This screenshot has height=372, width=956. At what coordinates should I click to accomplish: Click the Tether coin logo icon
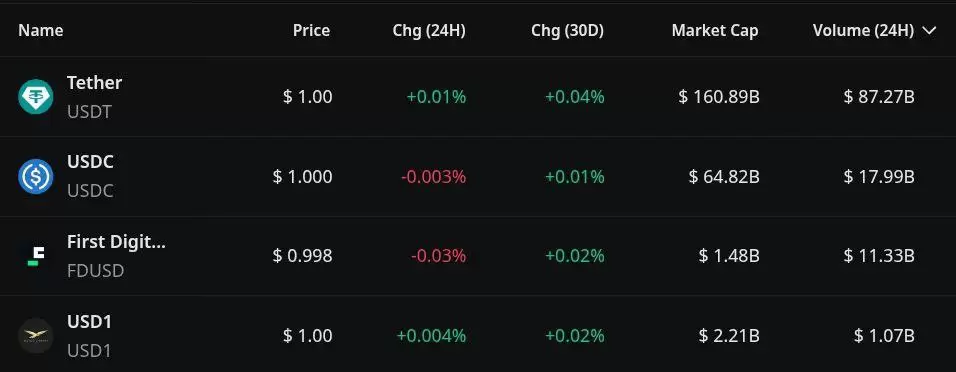click(x=35, y=97)
